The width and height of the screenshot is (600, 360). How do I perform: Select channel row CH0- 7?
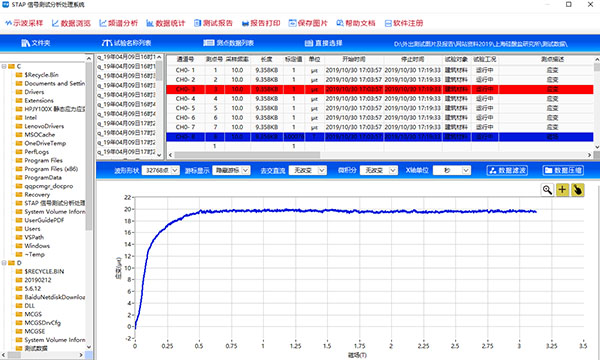point(380,127)
